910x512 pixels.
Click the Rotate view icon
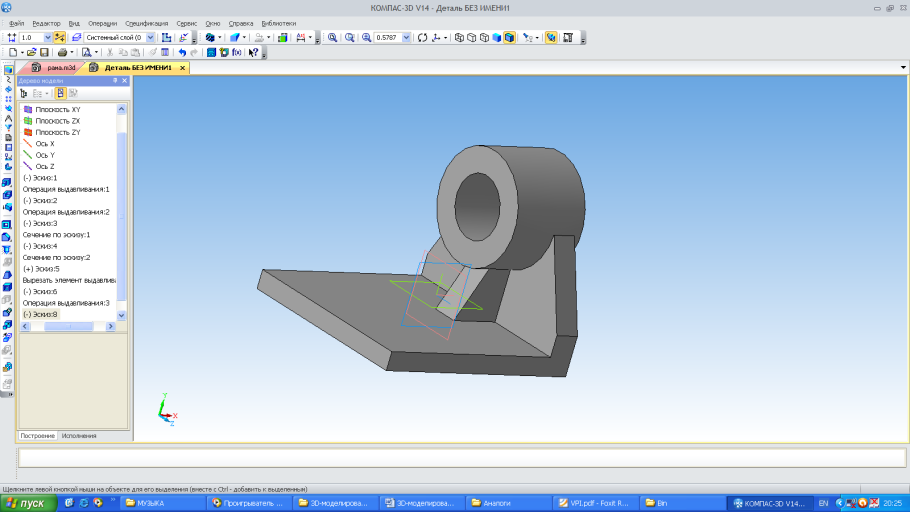[x=422, y=37]
